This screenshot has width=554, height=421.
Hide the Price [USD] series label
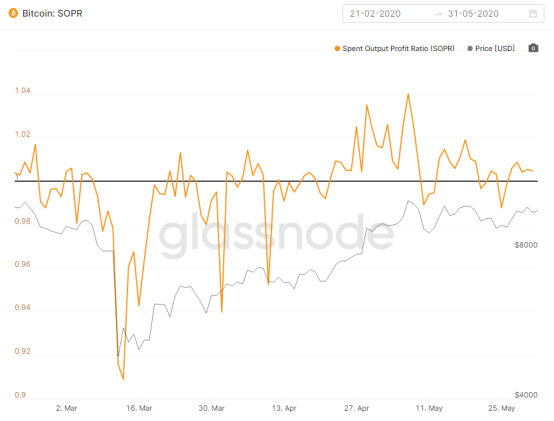[495, 48]
